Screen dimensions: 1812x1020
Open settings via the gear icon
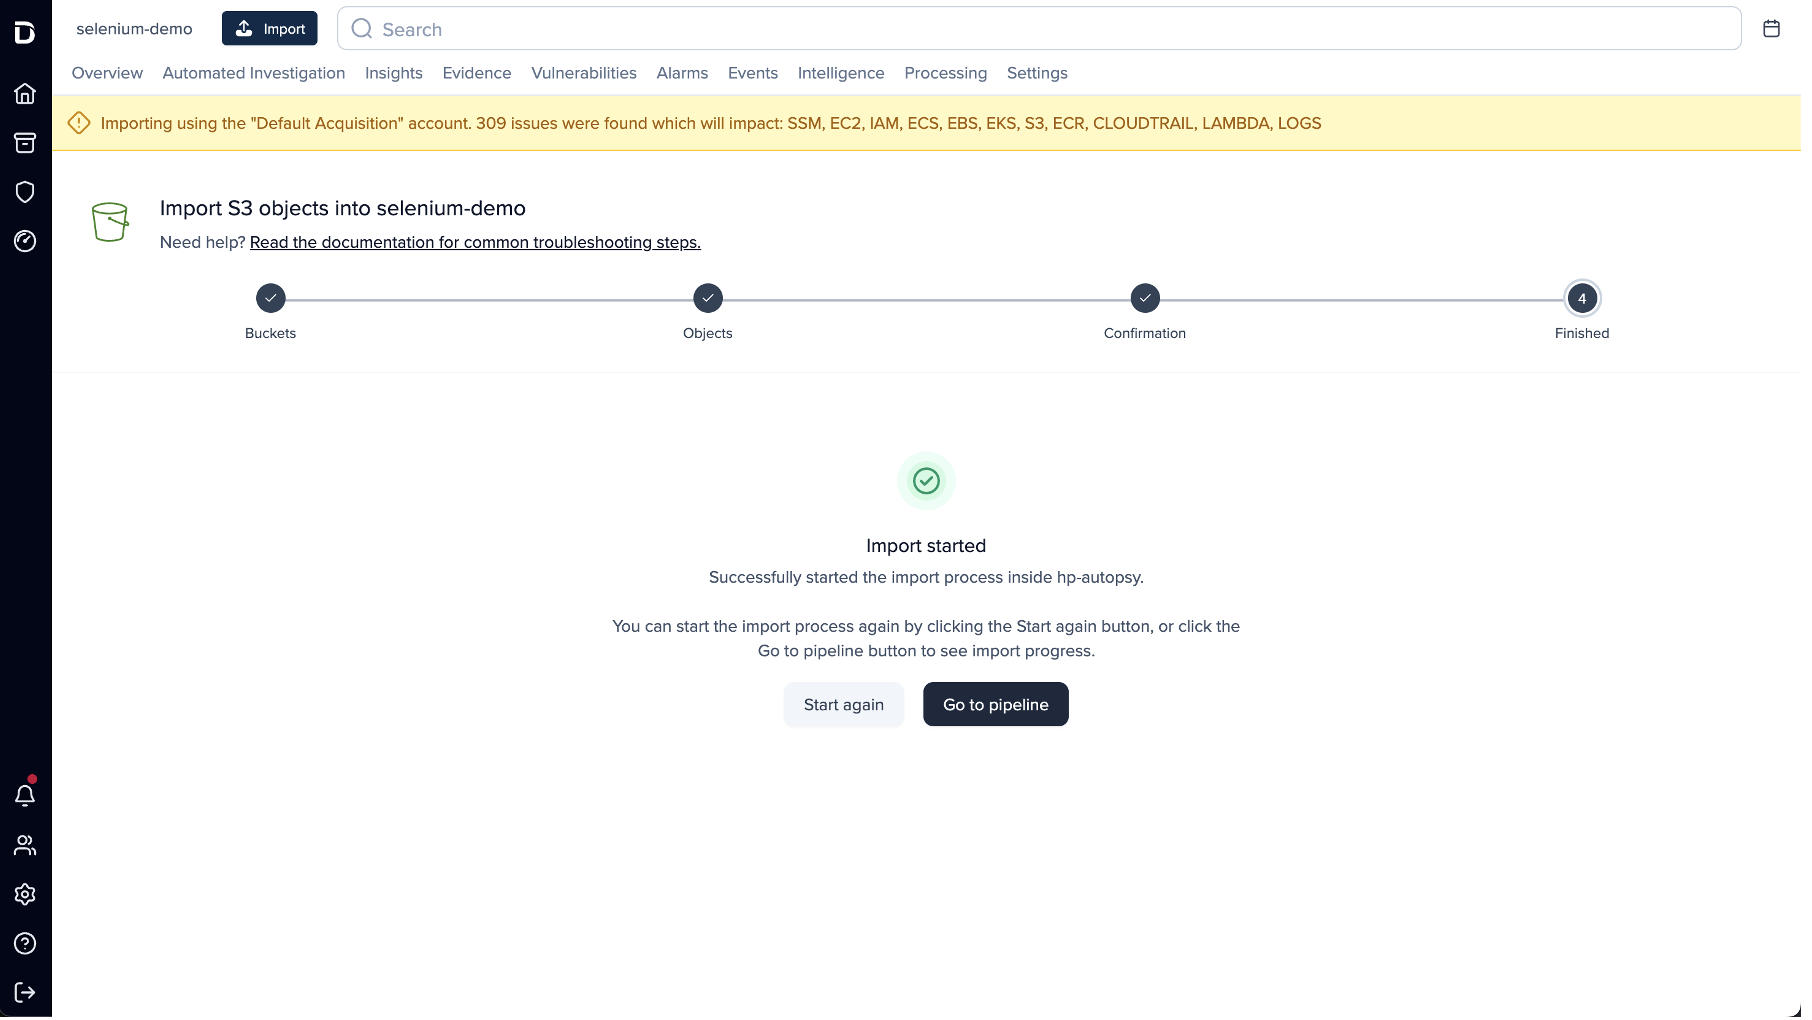click(25, 894)
